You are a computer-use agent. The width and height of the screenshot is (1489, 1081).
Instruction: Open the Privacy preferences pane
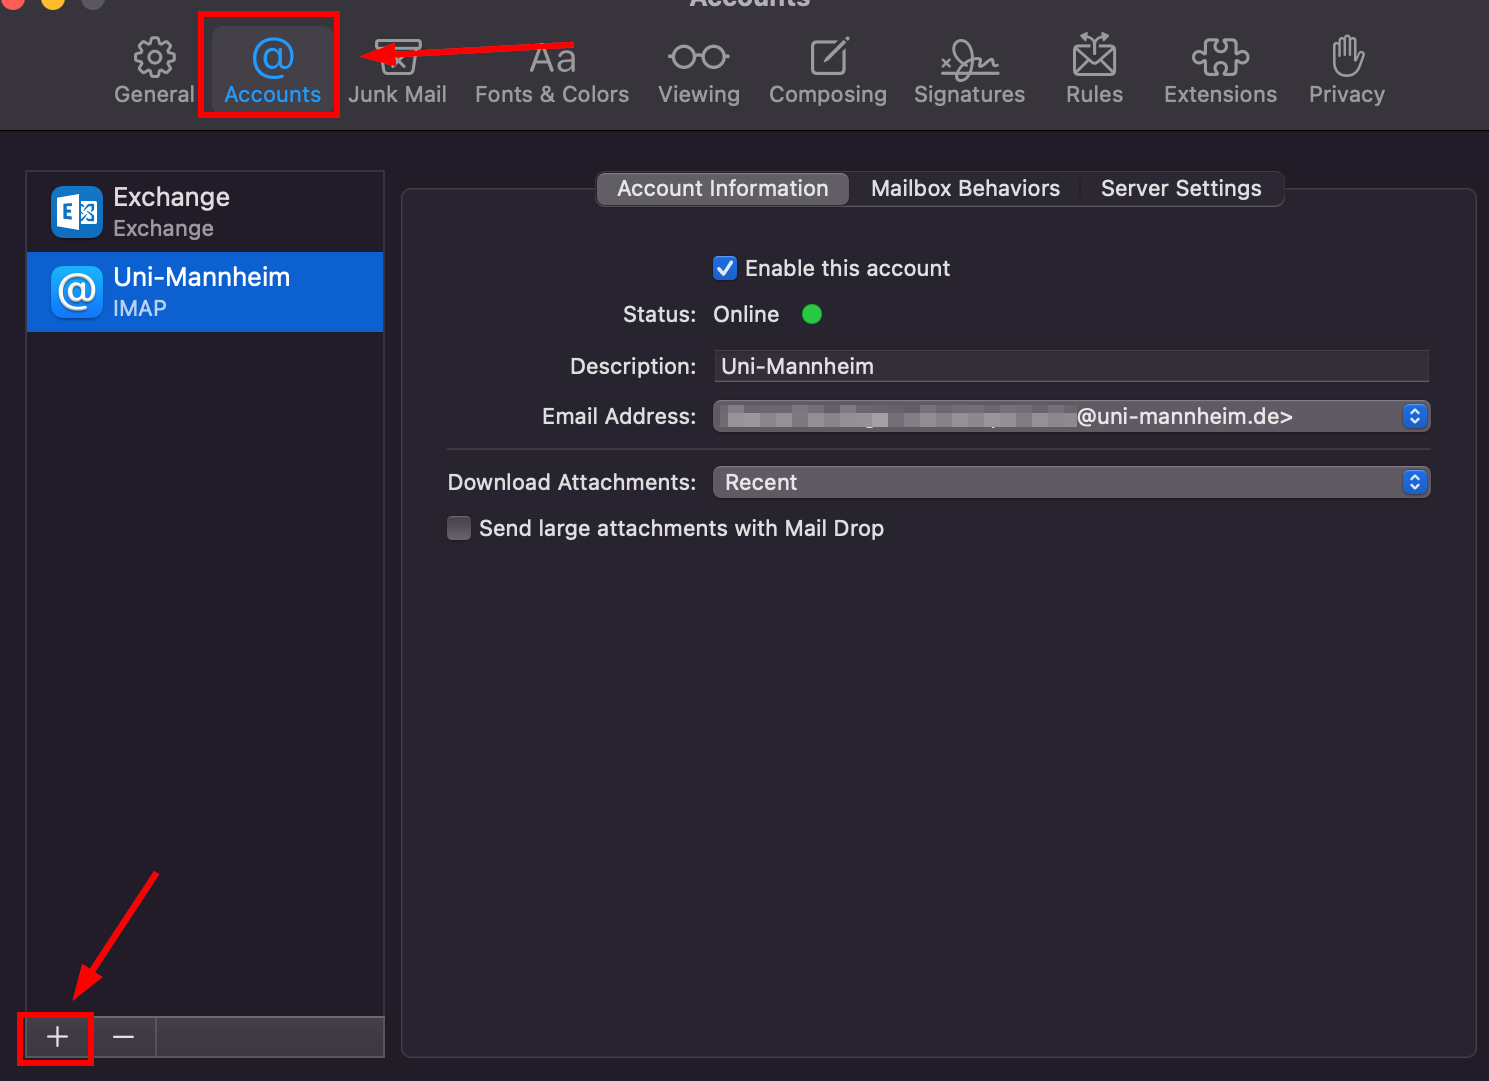(x=1347, y=71)
